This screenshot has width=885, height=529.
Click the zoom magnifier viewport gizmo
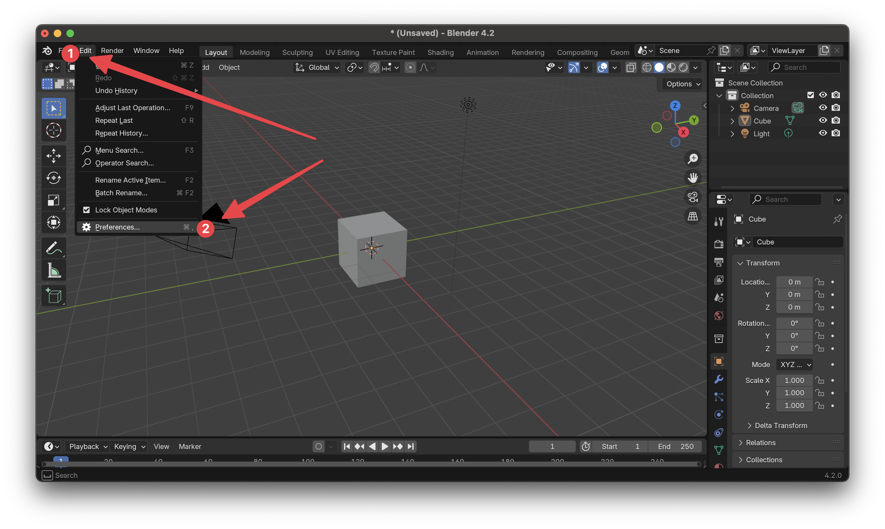(693, 159)
